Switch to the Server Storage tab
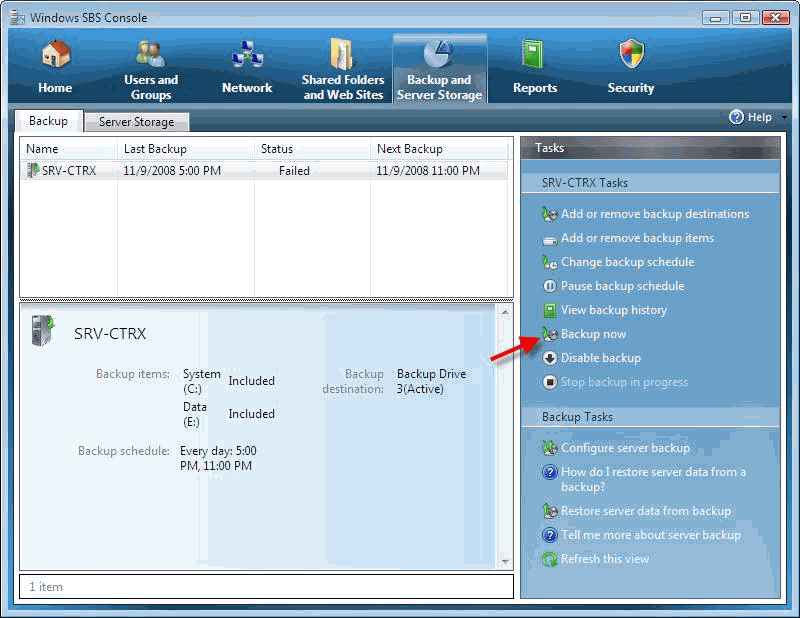The width and height of the screenshot is (800, 618). tap(136, 122)
